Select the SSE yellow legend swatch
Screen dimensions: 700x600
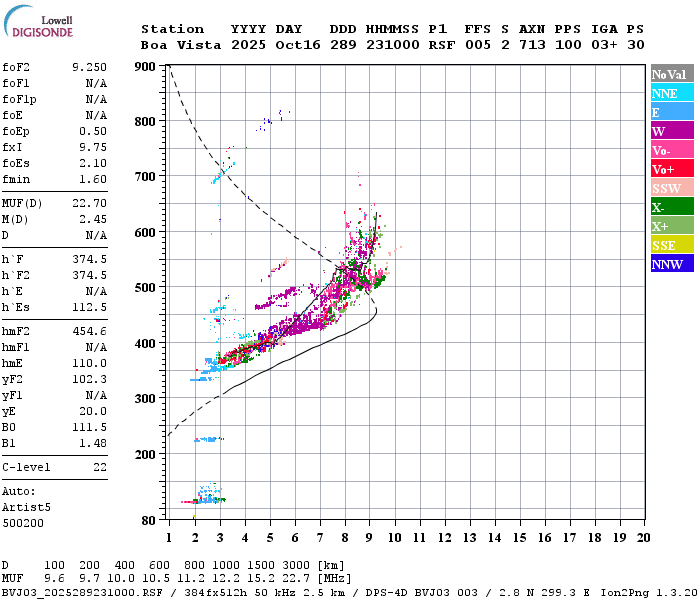click(672, 245)
